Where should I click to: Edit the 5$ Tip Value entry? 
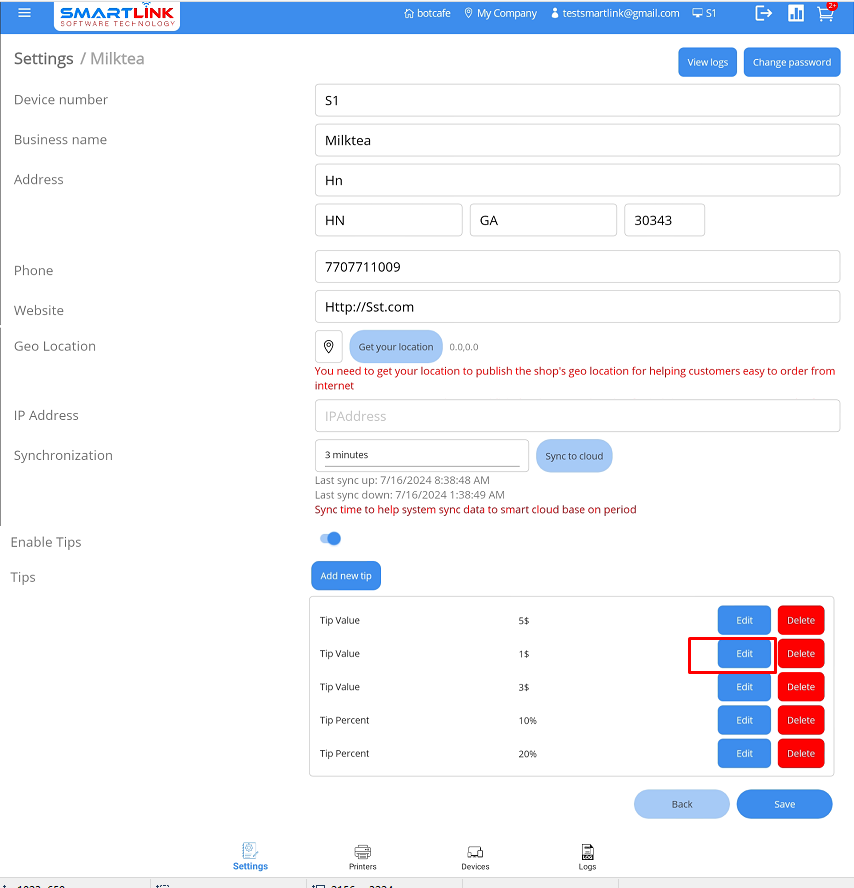(x=744, y=620)
